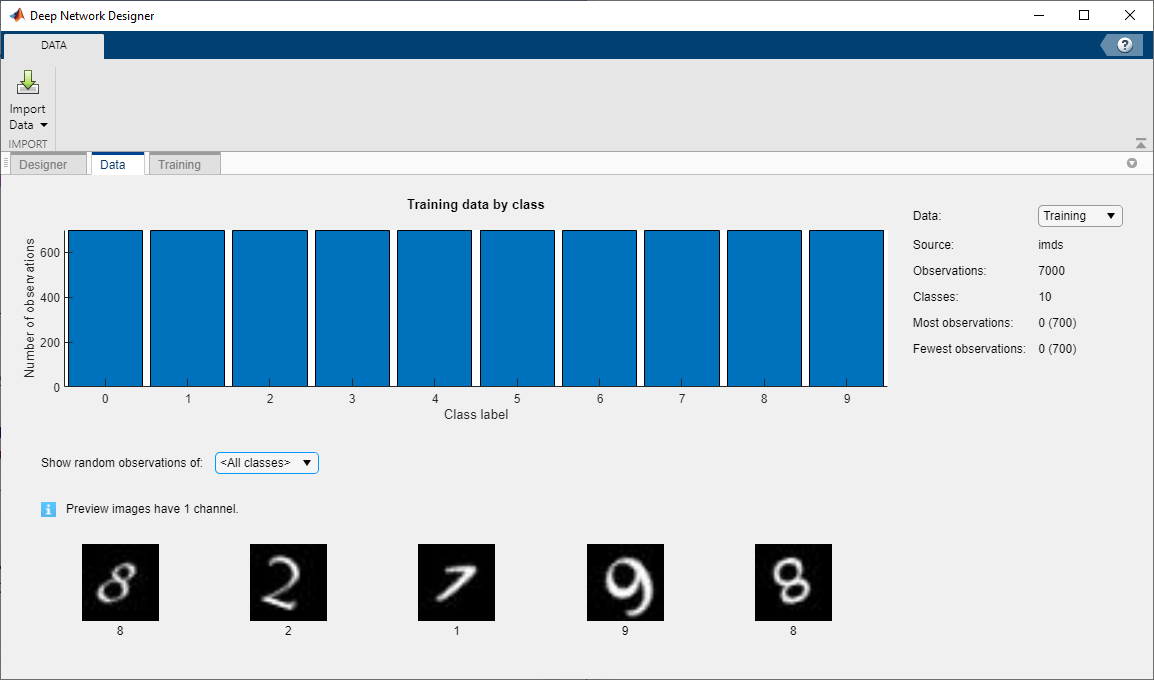The height and width of the screenshot is (680, 1154).
Task: Select the Data tab
Action: click(117, 163)
